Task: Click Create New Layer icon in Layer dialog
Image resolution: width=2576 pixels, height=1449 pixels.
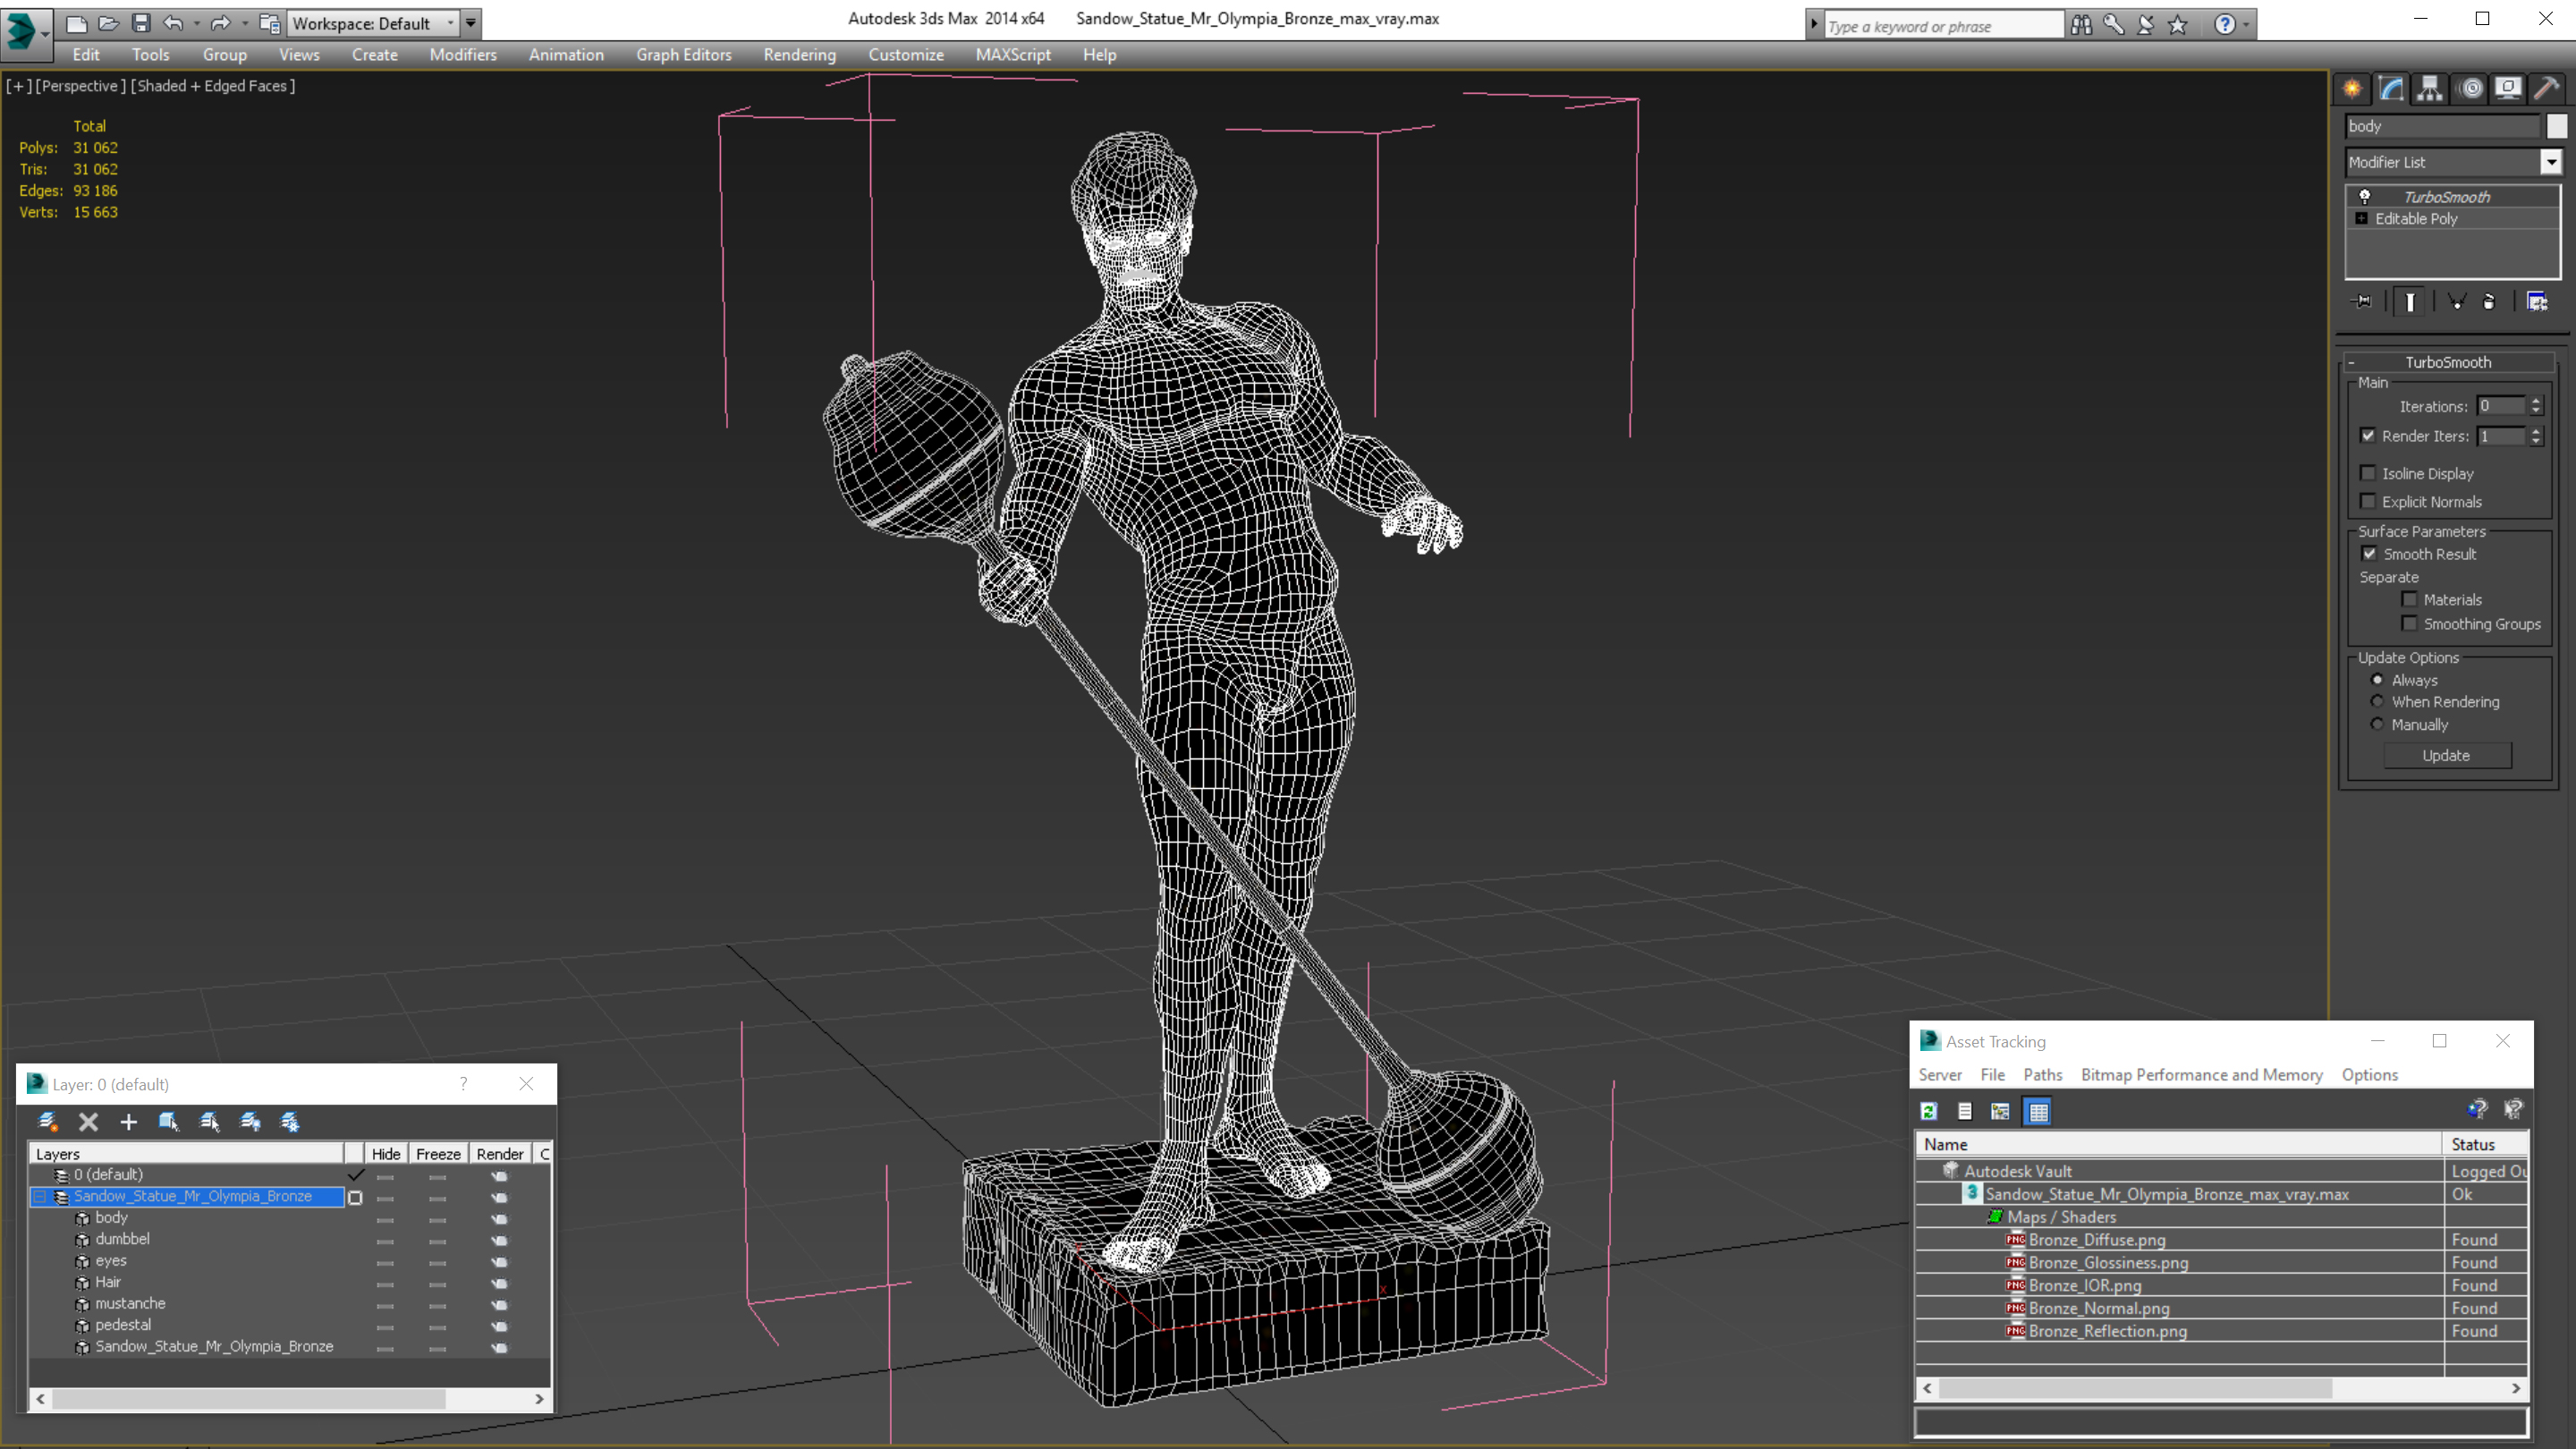Action: click(x=47, y=1122)
